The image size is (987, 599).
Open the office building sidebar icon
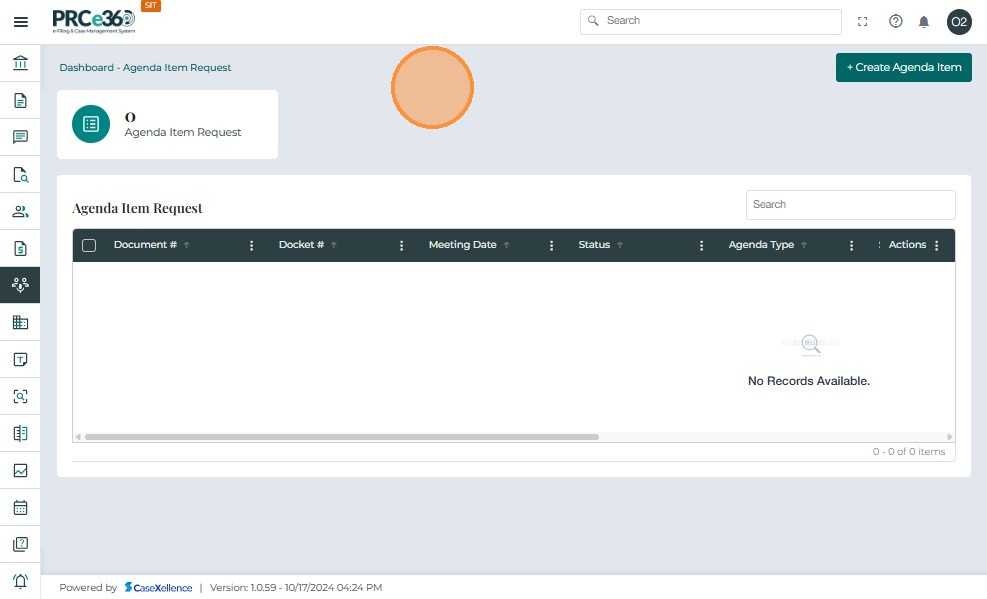click(x=20, y=322)
